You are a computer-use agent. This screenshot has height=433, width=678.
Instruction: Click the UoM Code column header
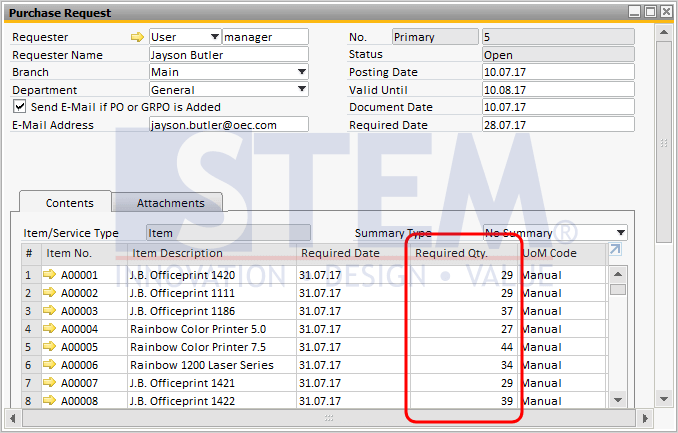point(563,253)
